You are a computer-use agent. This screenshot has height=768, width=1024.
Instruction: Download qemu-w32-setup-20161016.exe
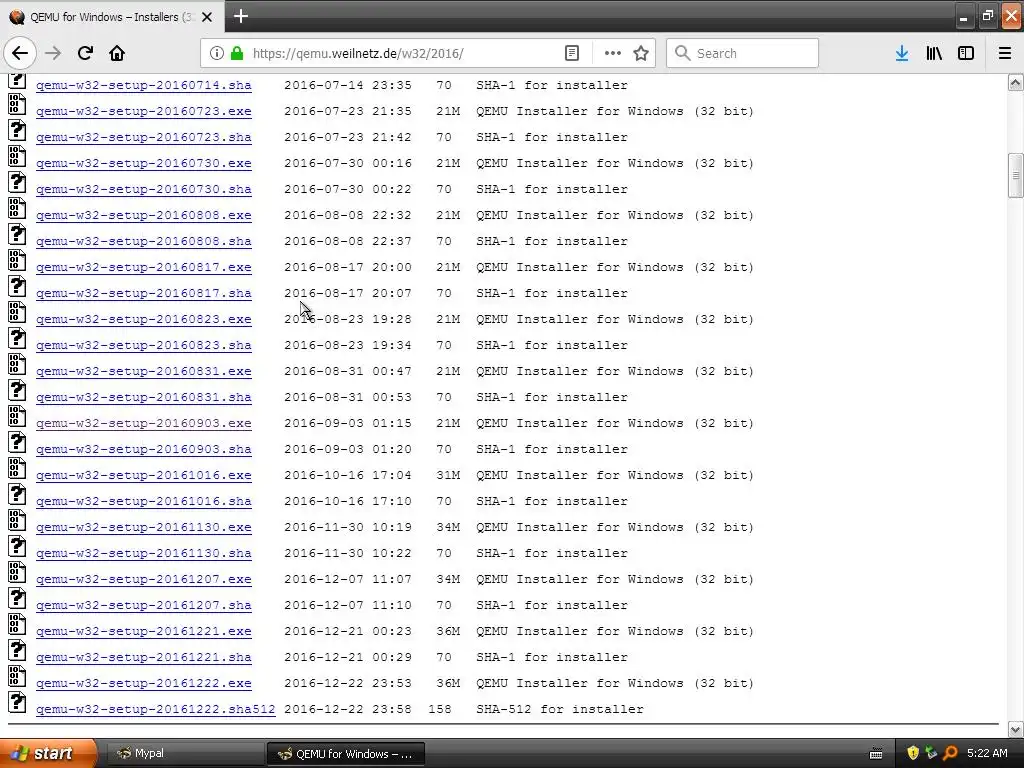144,475
